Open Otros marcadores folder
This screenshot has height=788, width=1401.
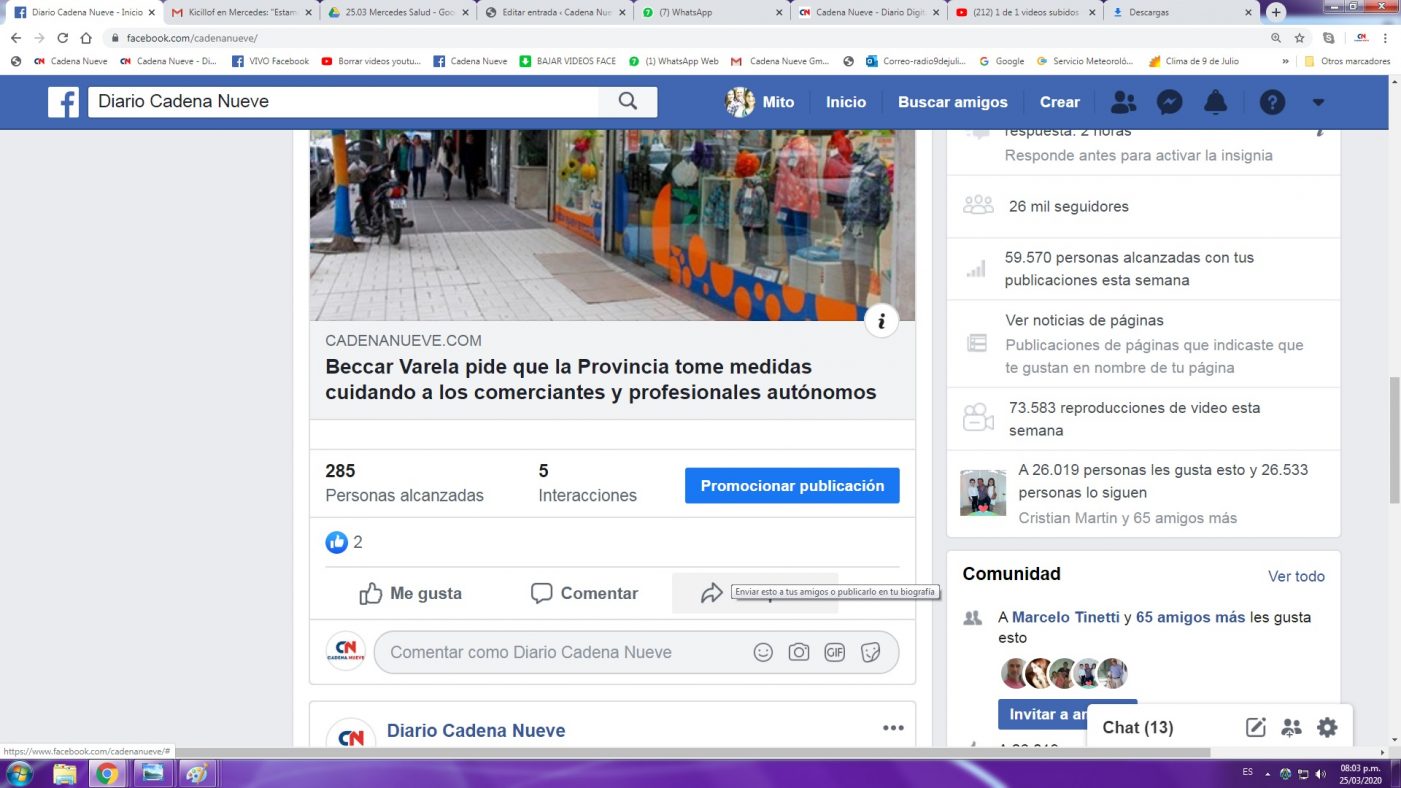[1347, 61]
